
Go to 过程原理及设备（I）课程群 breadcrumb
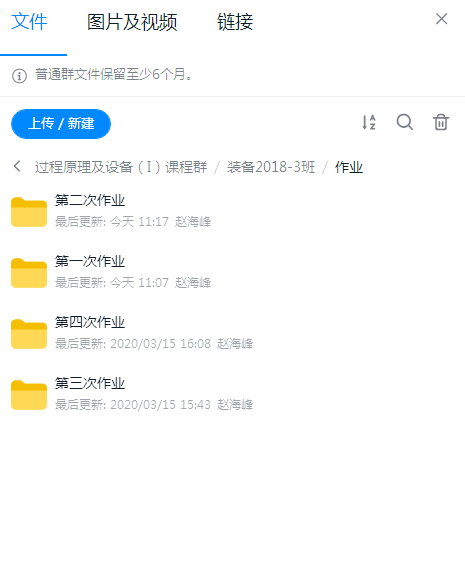coord(121,167)
